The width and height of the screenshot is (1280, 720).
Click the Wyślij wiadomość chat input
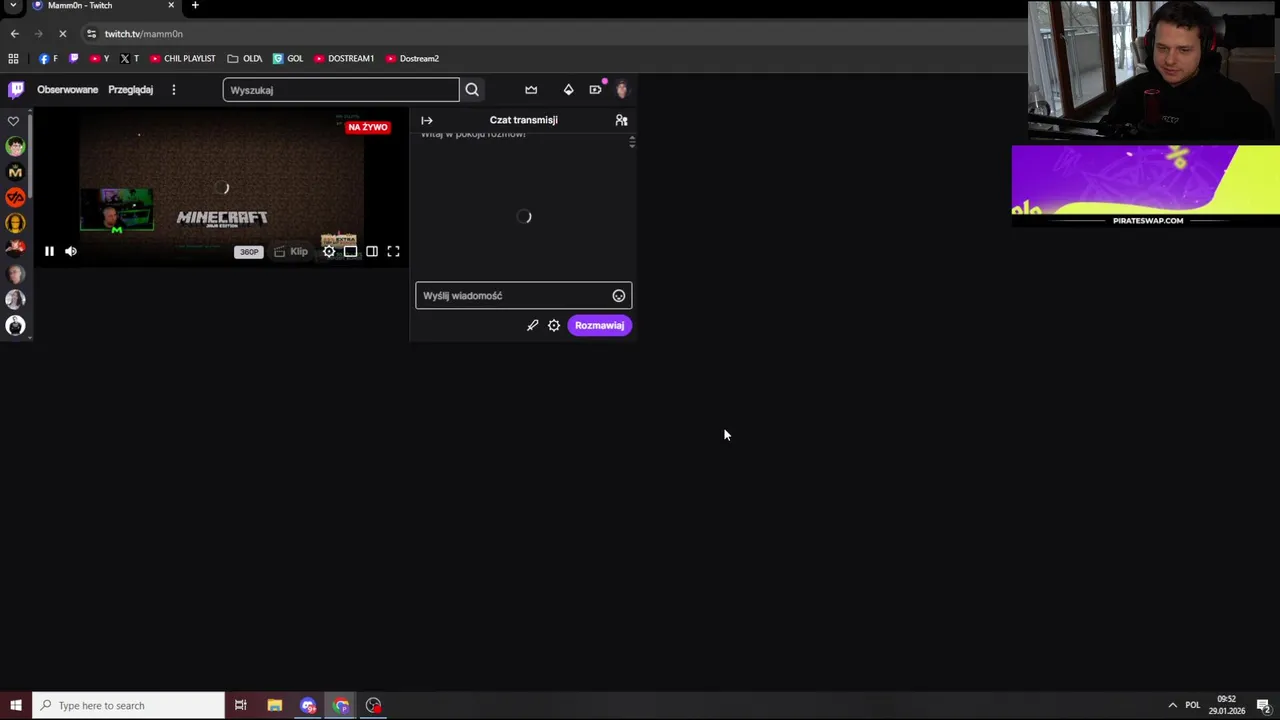tap(523, 296)
